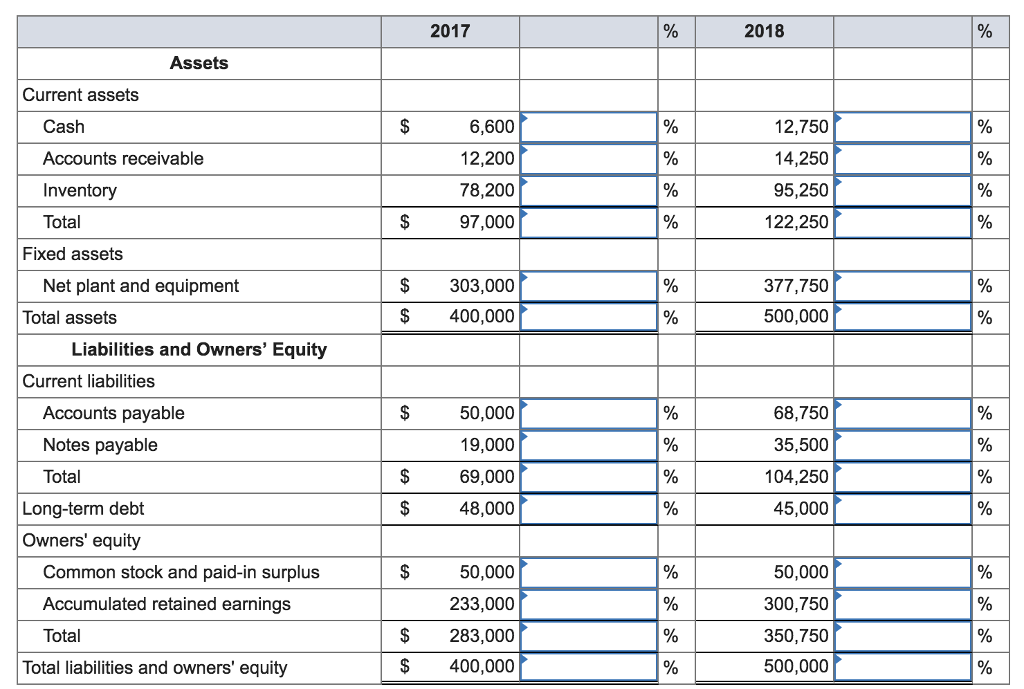Click the 2018 Cash percentage input field
1024x689 pixels.
(x=903, y=127)
